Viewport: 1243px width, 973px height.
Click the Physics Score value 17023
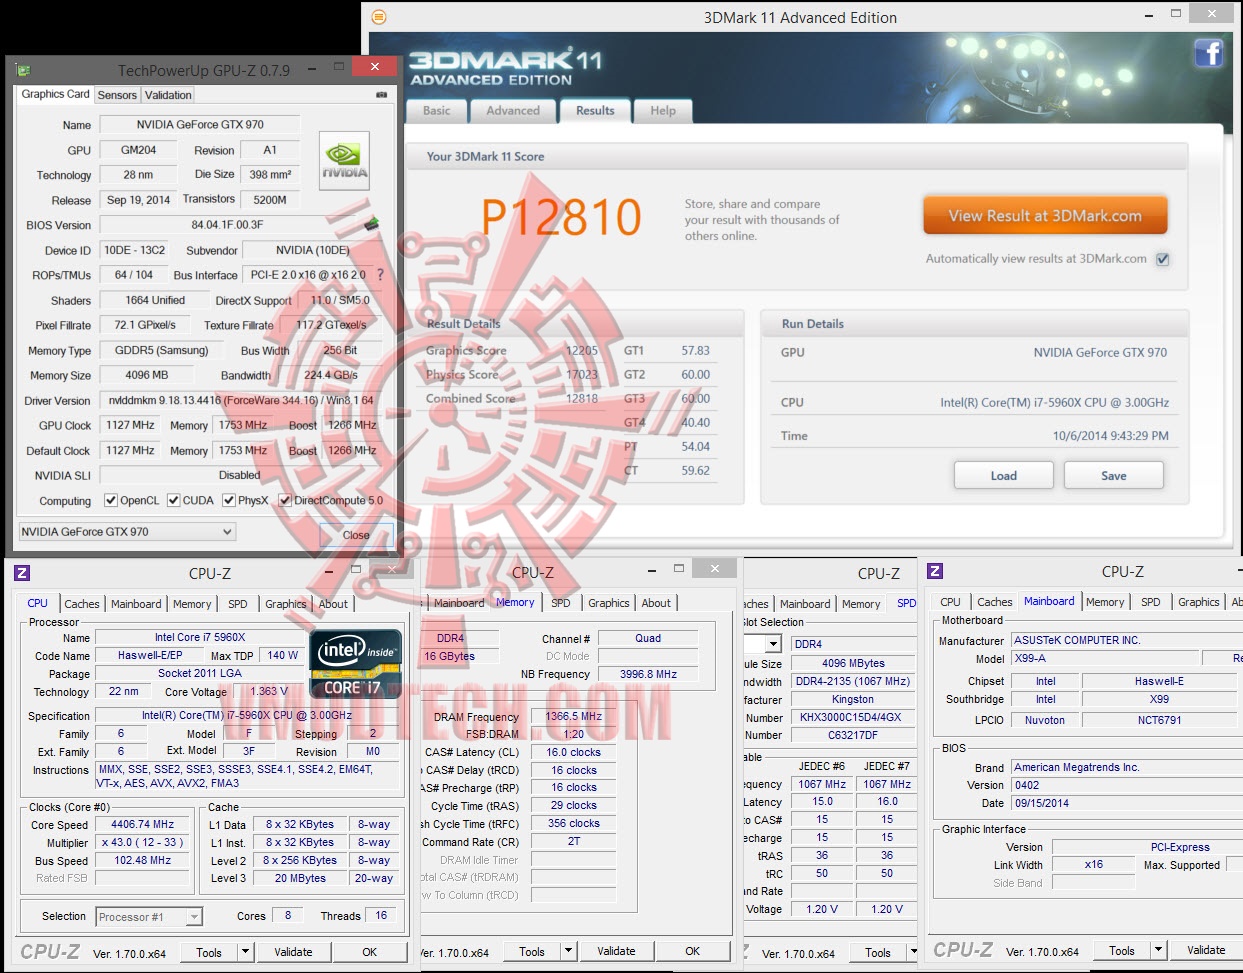(582, 375)
